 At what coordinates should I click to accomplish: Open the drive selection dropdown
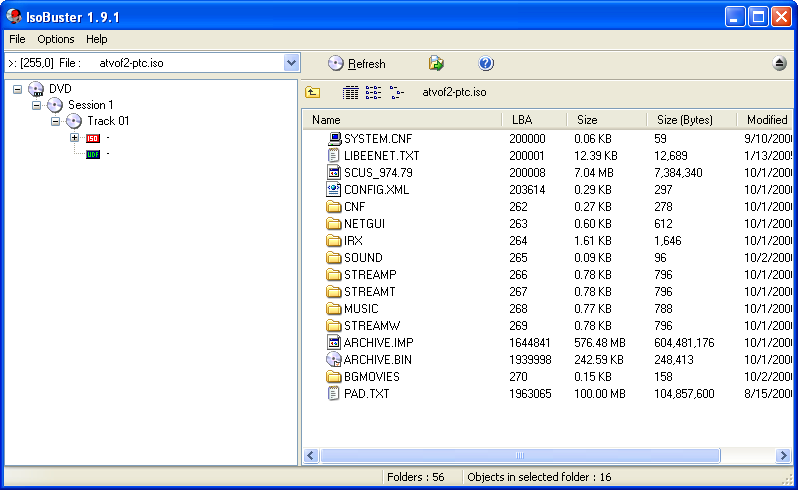click(x=291, y=63)
